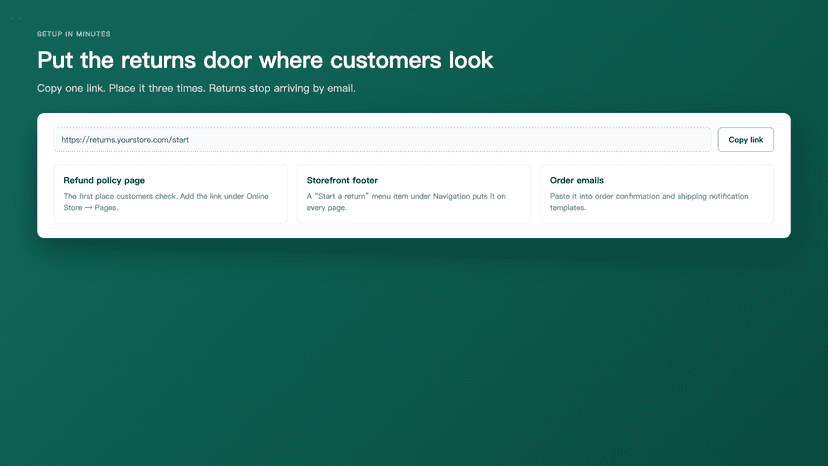
Task: Select the returns URL input field
Action: coord(383,139)
